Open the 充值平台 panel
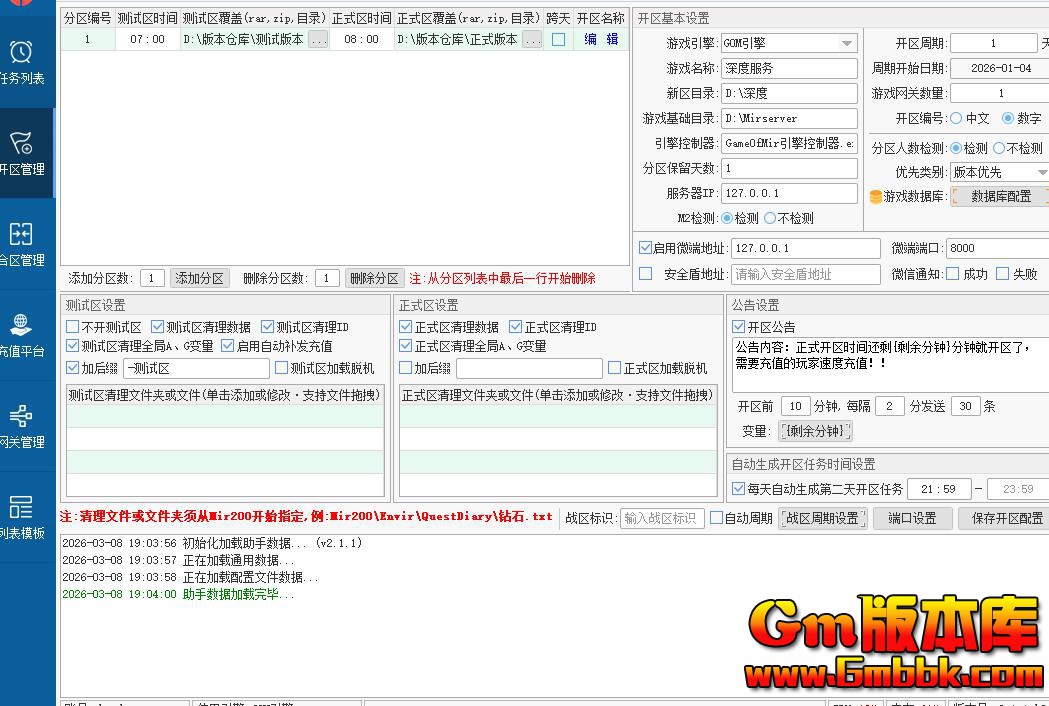The image size is (1049, 706). (x=26, y=330)
